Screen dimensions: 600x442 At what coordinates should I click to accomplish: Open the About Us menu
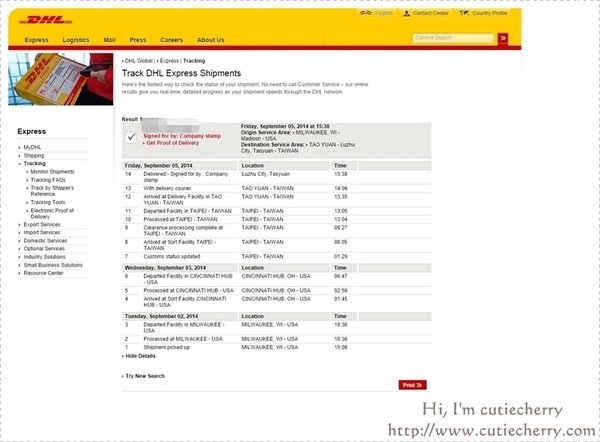[210, 40]
